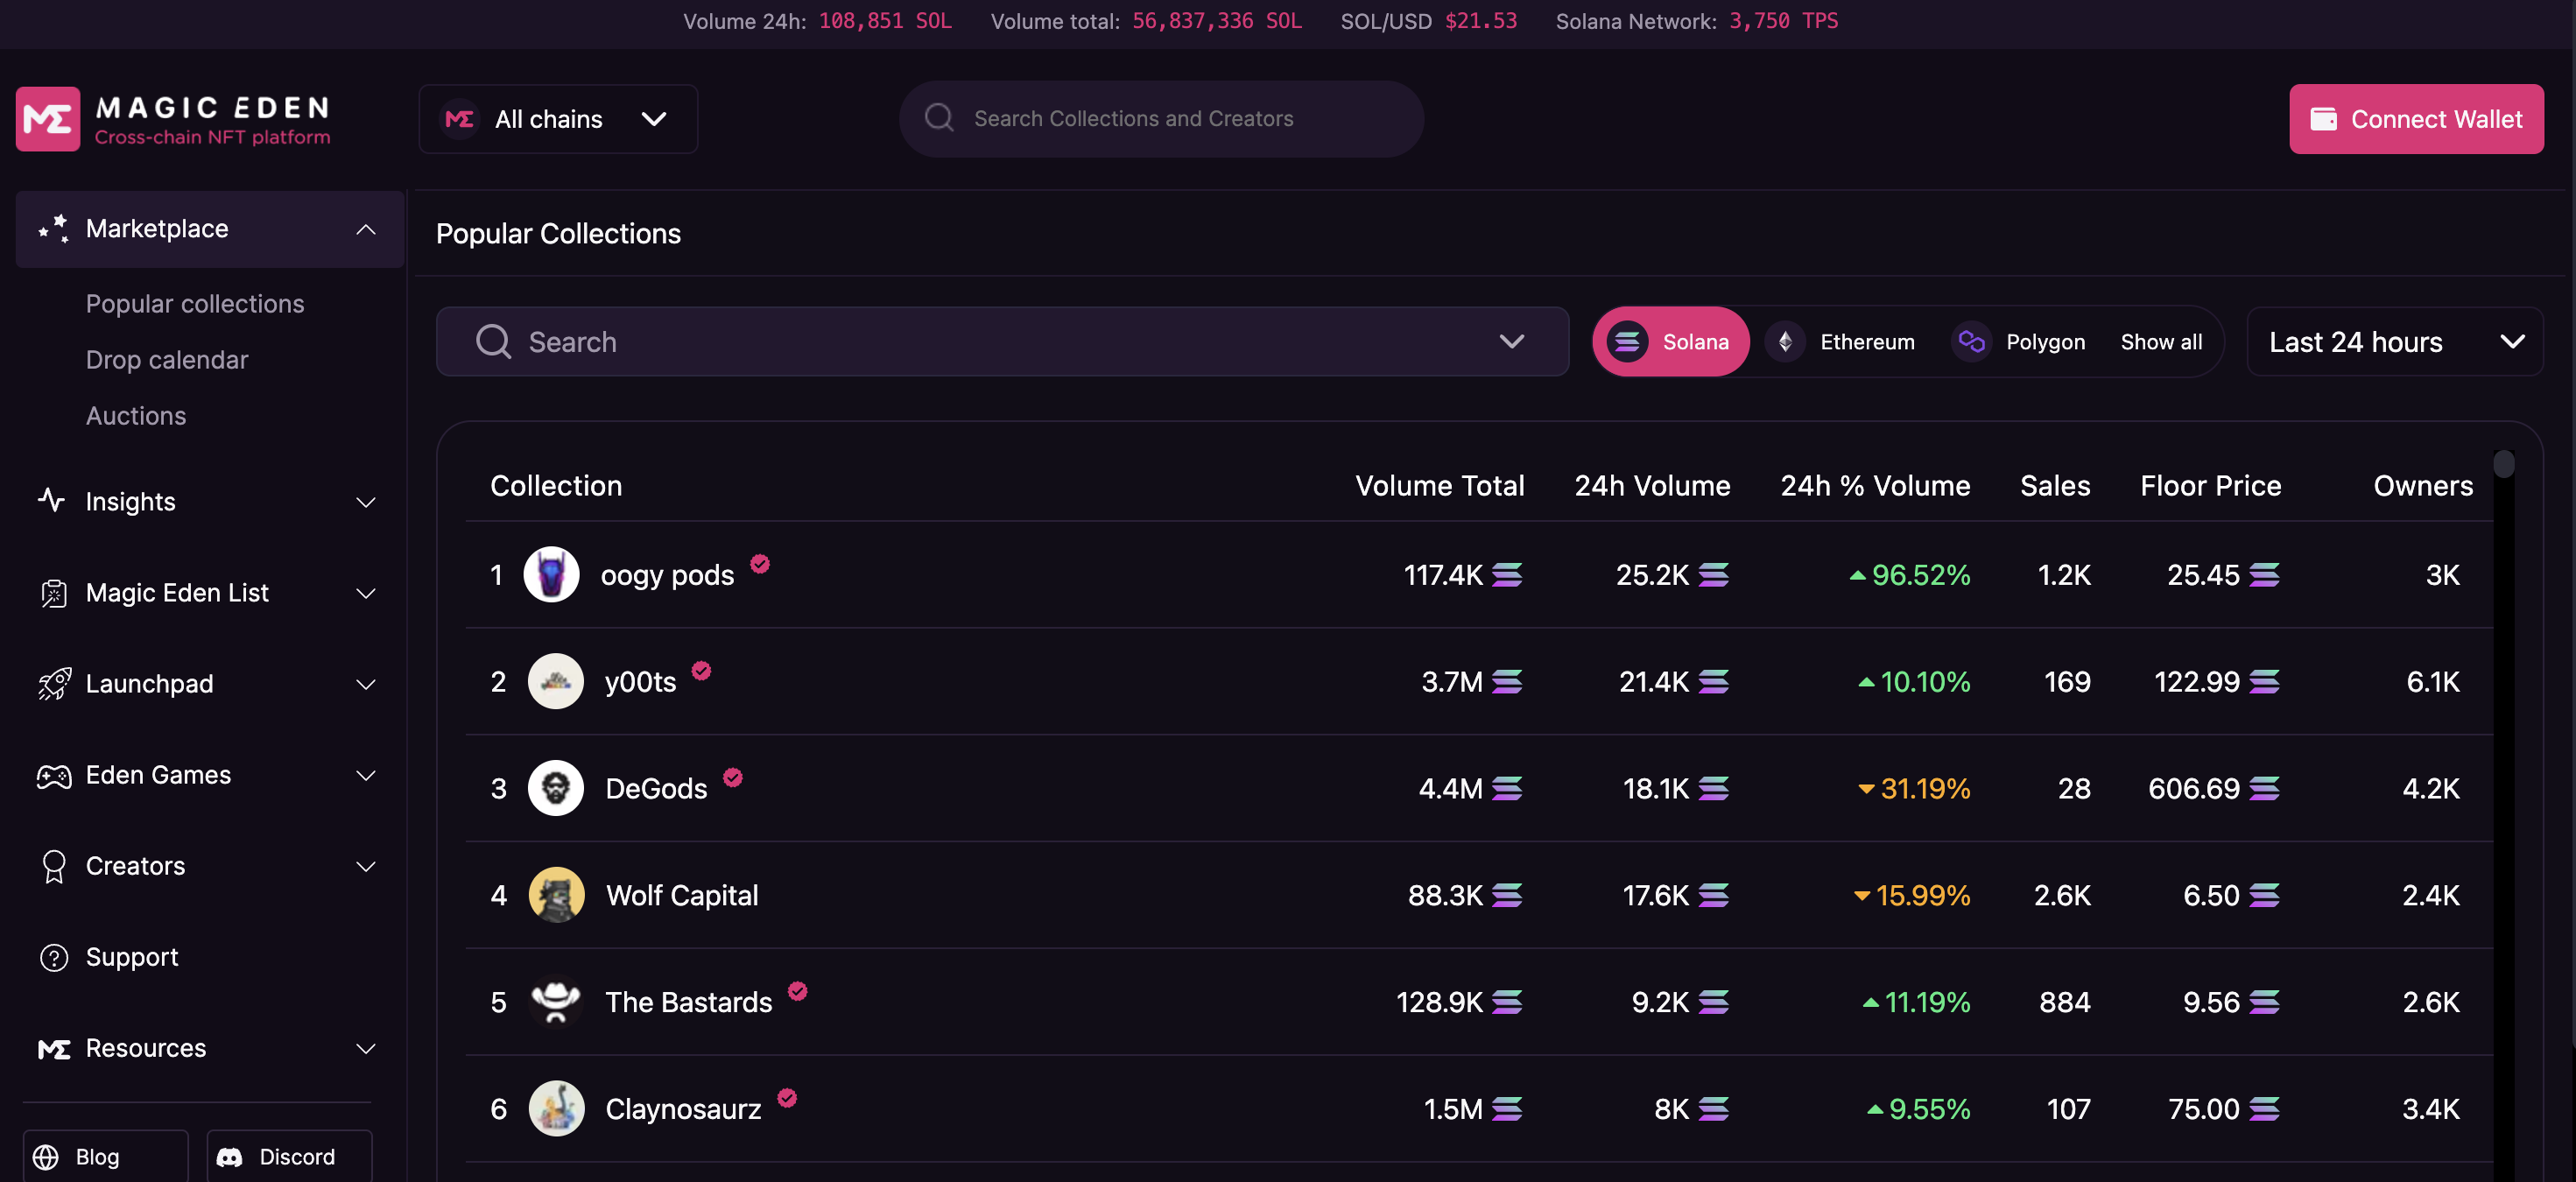Click the Marketplace sparkle icon

53,228
